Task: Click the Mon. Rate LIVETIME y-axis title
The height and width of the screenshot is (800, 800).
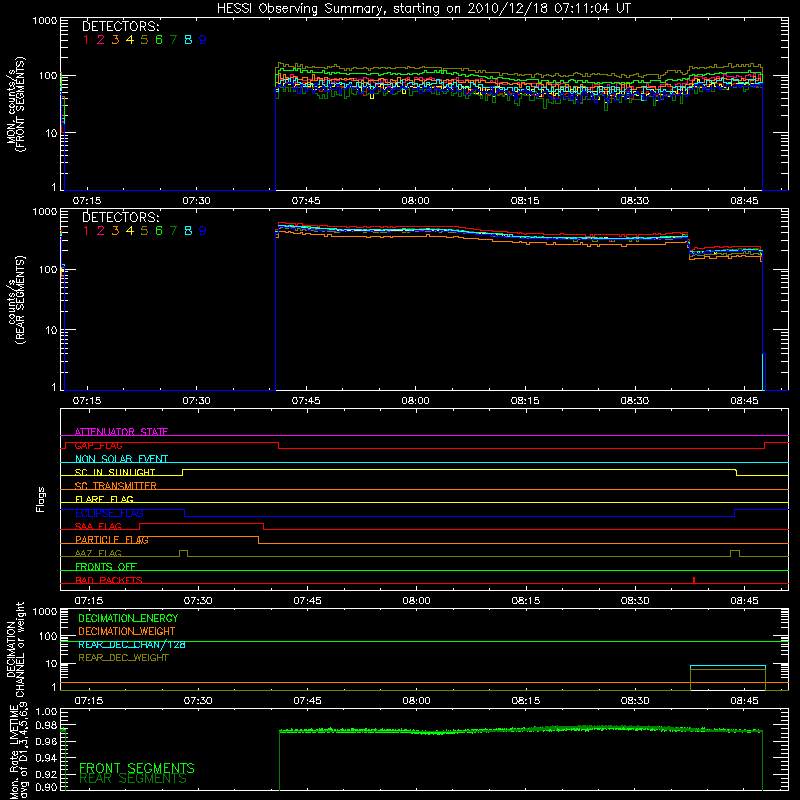Action: [19, 751]
